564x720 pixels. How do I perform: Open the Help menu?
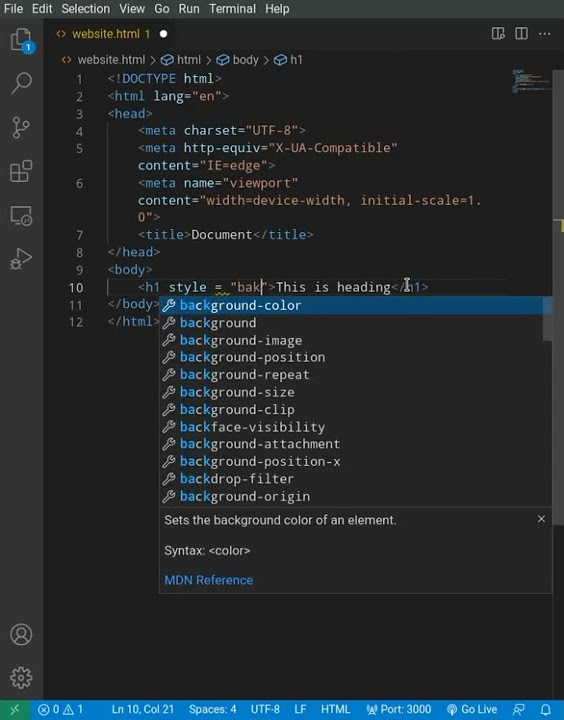coord(277,9)
